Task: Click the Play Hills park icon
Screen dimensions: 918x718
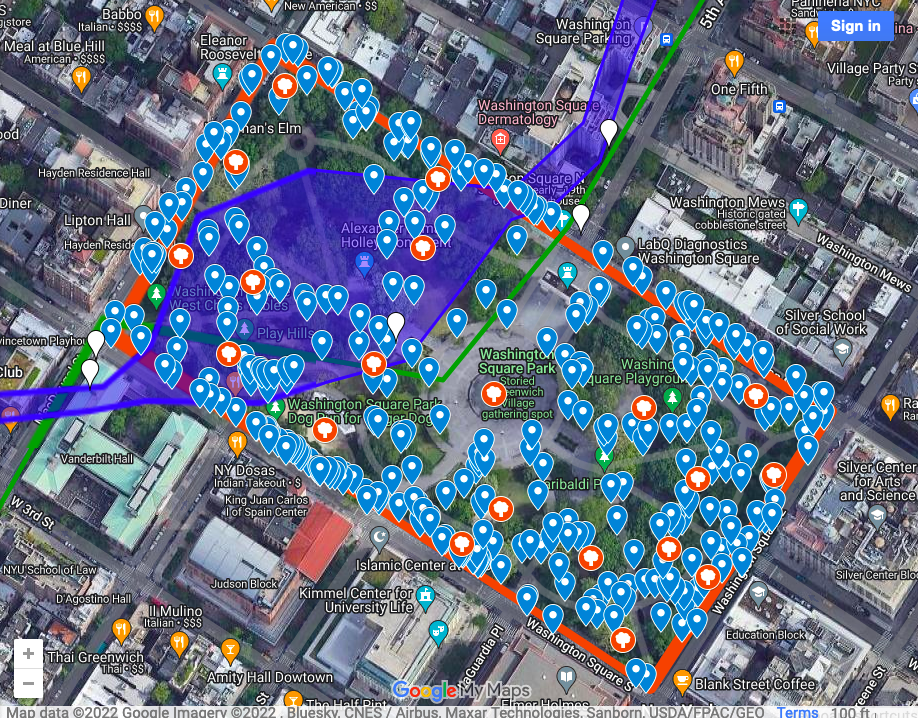Action: click(244, 330)
